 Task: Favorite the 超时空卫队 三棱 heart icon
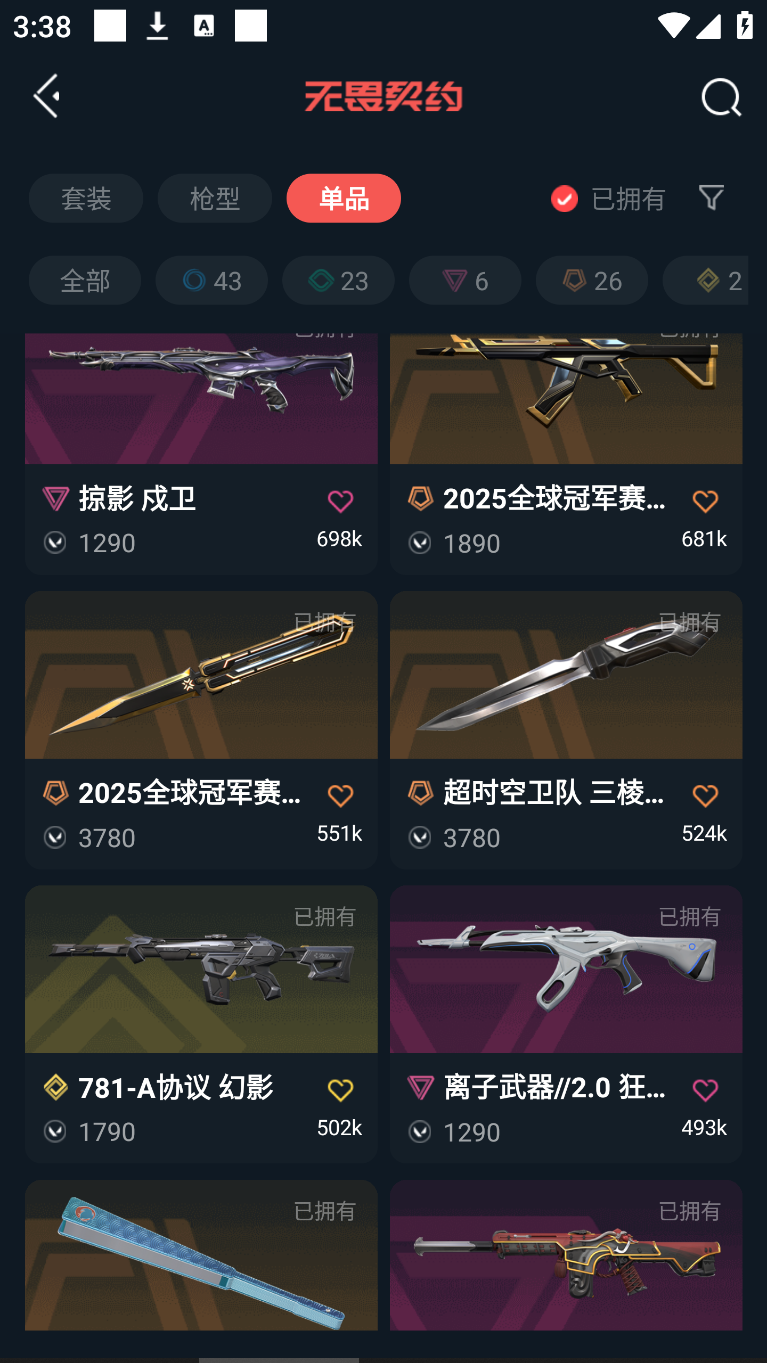coord(705,796)
